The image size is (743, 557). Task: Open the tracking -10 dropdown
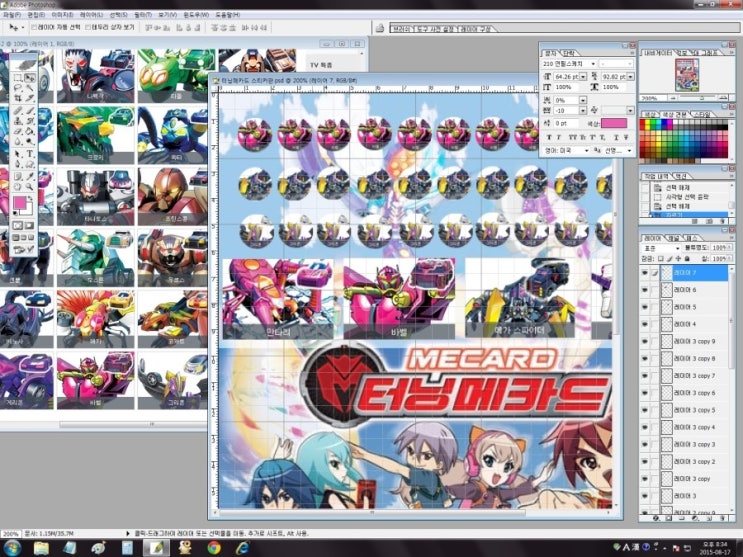583,110
